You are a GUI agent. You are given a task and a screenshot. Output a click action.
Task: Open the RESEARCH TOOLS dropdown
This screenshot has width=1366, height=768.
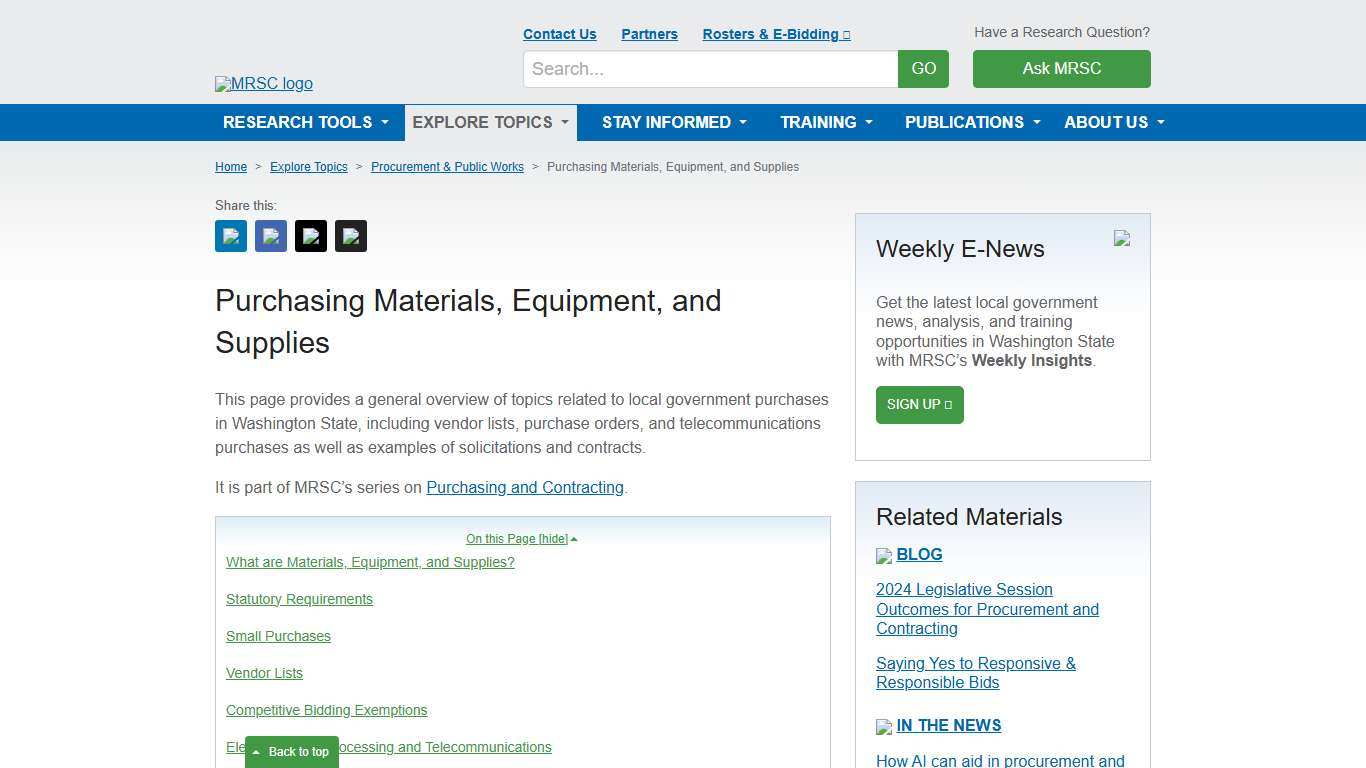(305, 122)
